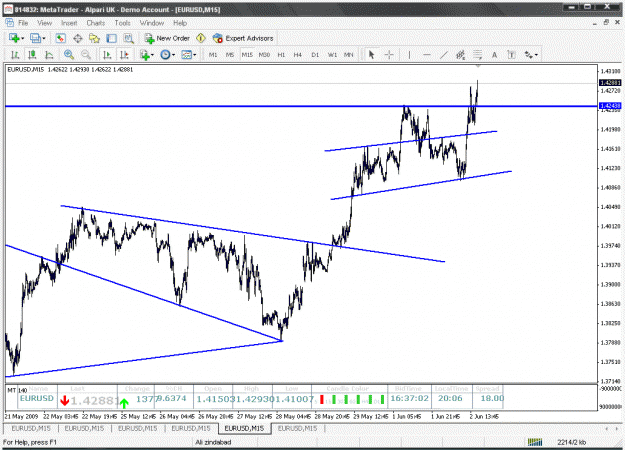Open the Strategy Tester magnifier icon

click(128, 38)
